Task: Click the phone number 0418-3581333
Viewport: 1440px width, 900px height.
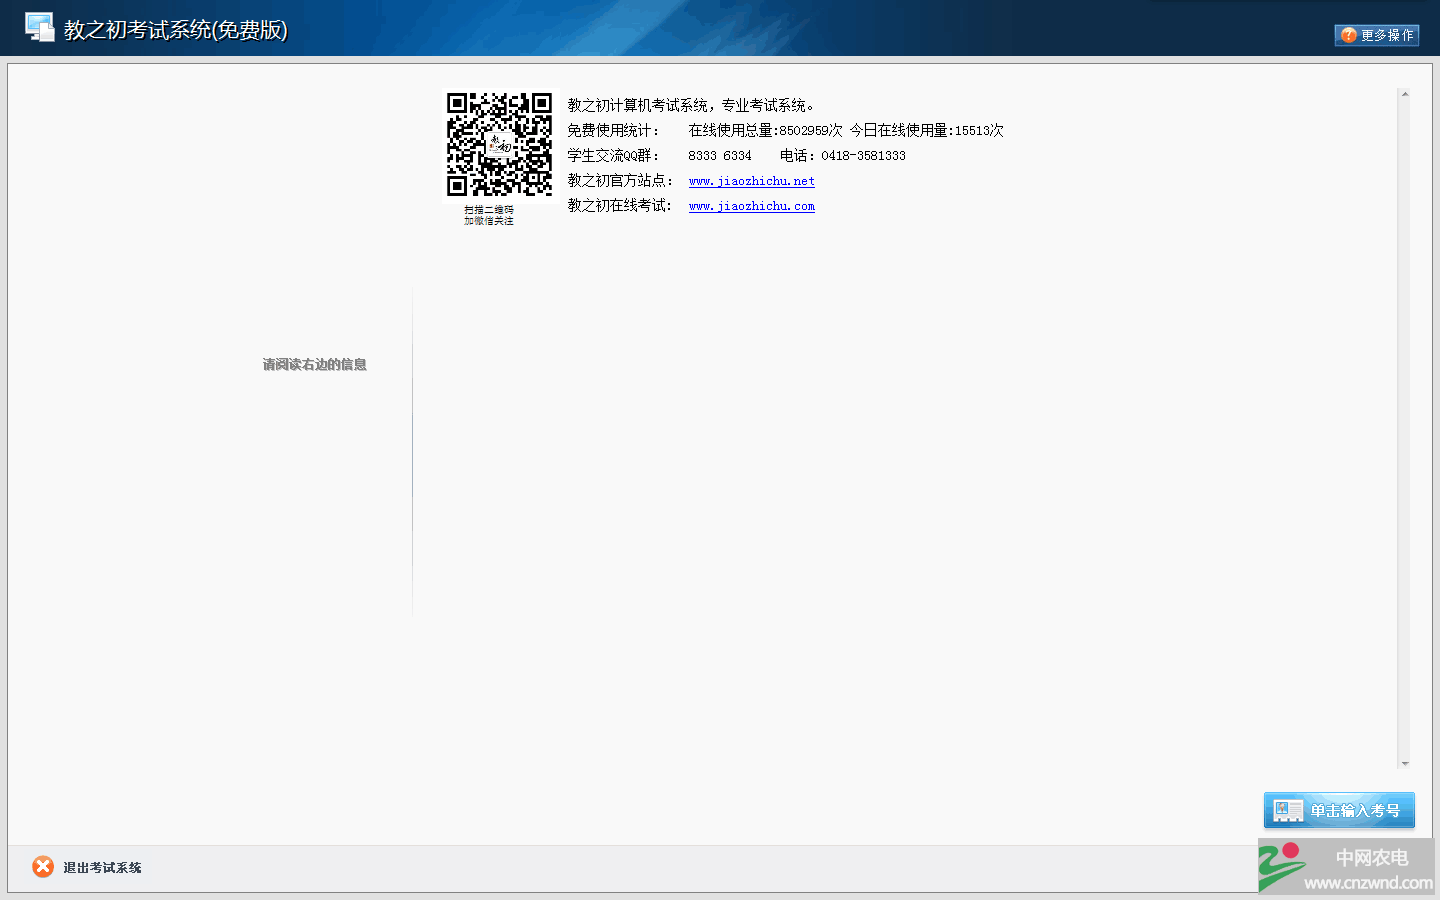Action: coord(863,156)
